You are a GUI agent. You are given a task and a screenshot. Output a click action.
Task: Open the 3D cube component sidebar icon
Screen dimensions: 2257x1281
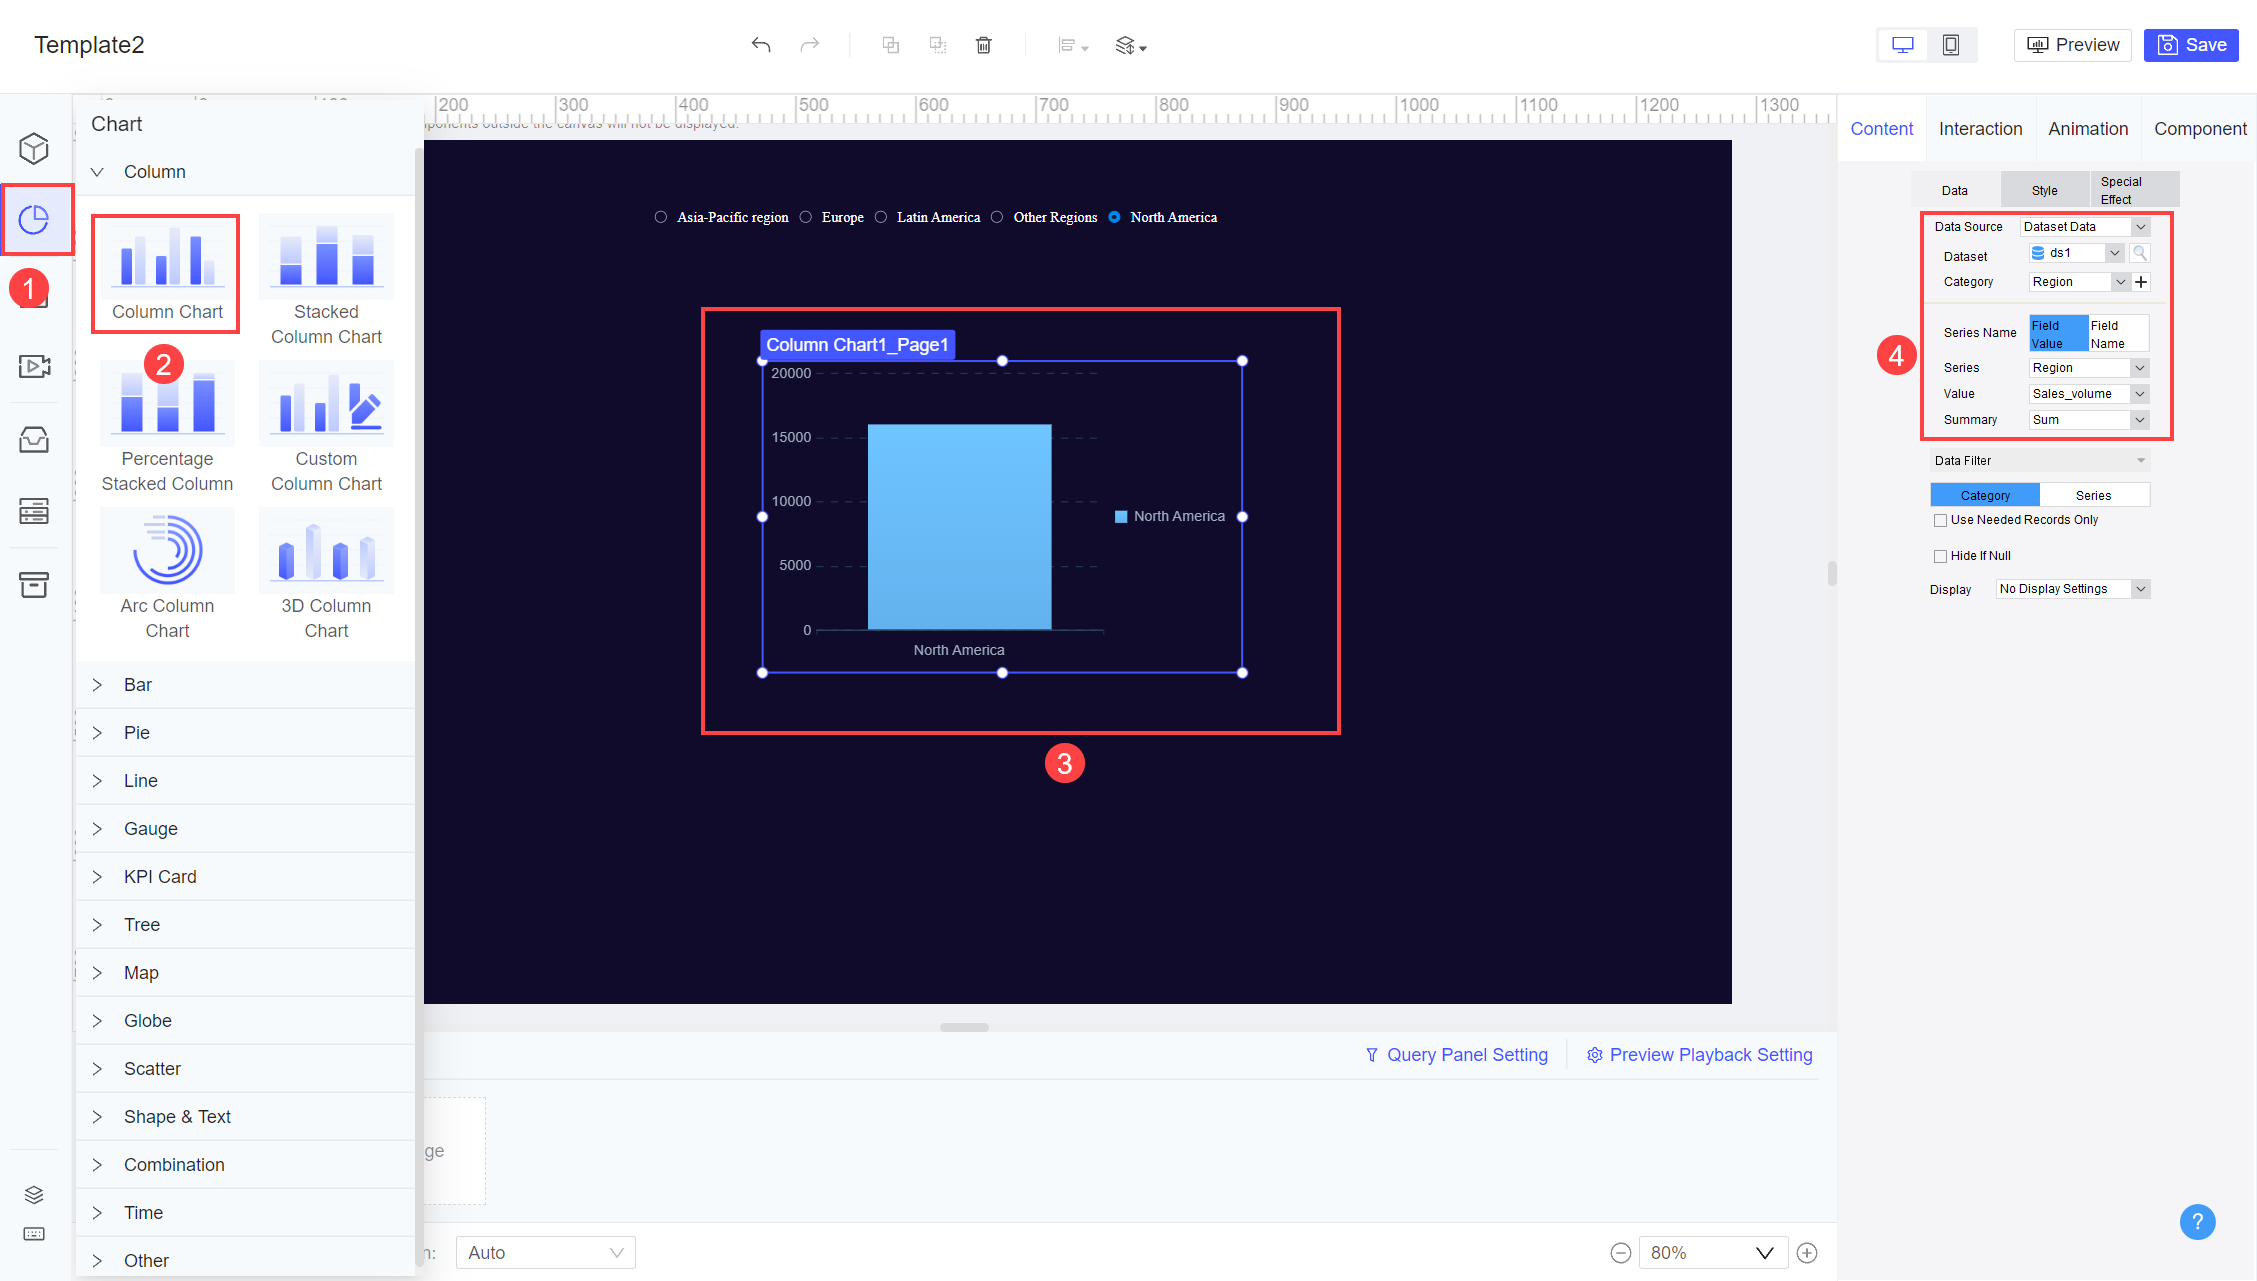coord(34,148)
